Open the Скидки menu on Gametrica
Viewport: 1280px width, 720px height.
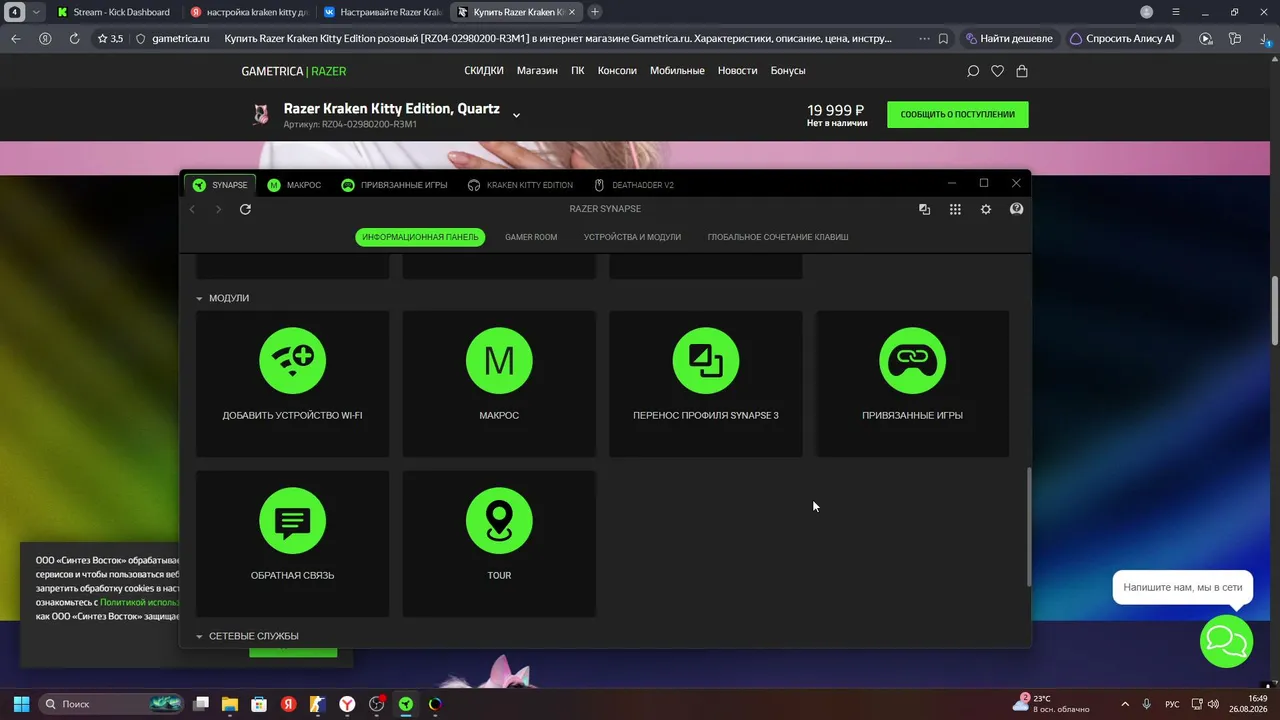[x=484, y=71]
